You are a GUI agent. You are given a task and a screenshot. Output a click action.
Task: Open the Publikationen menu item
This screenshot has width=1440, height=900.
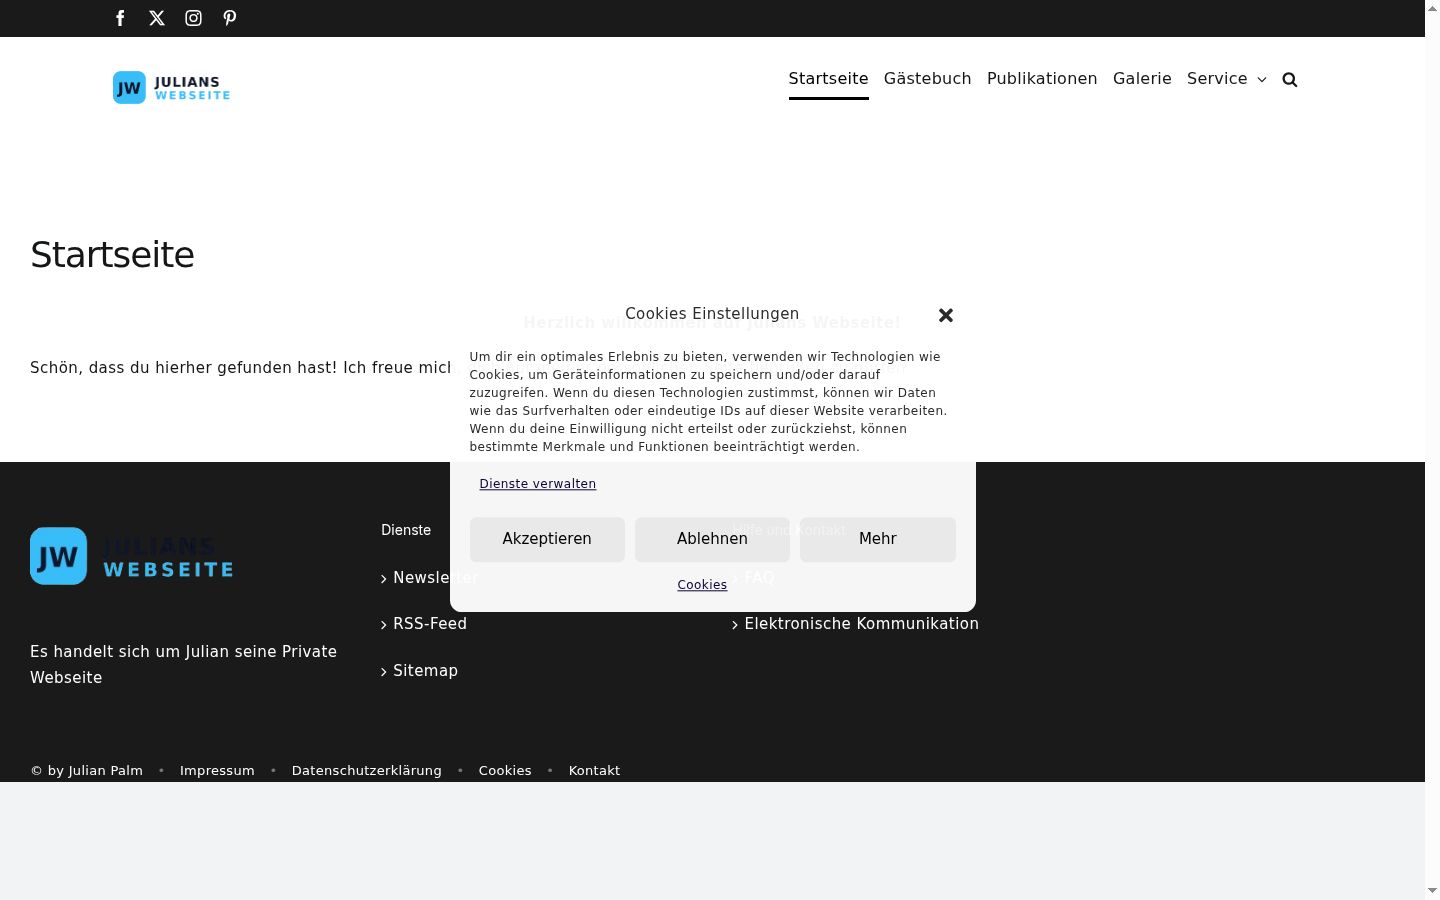1042,79
